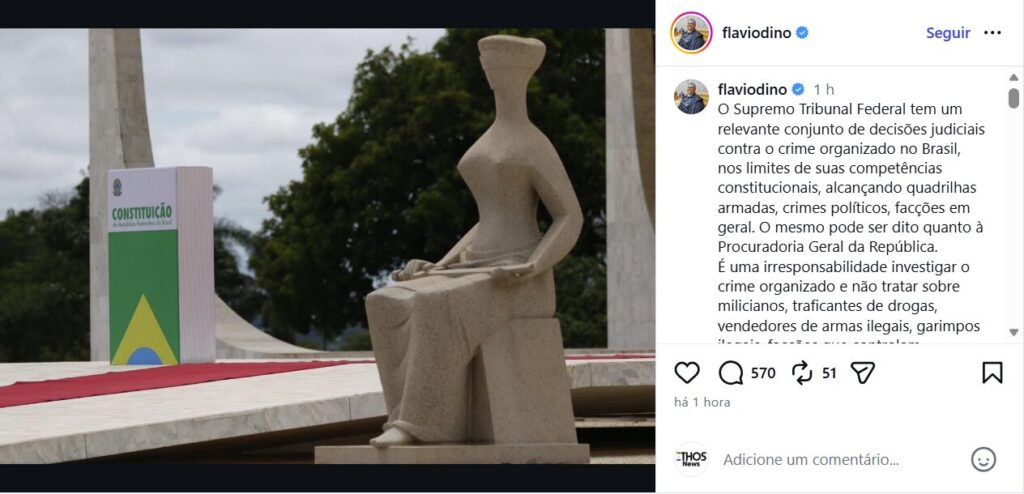
Task: Save post with bookmark icon
Action: pyautogui.click(x=992, y=373)
